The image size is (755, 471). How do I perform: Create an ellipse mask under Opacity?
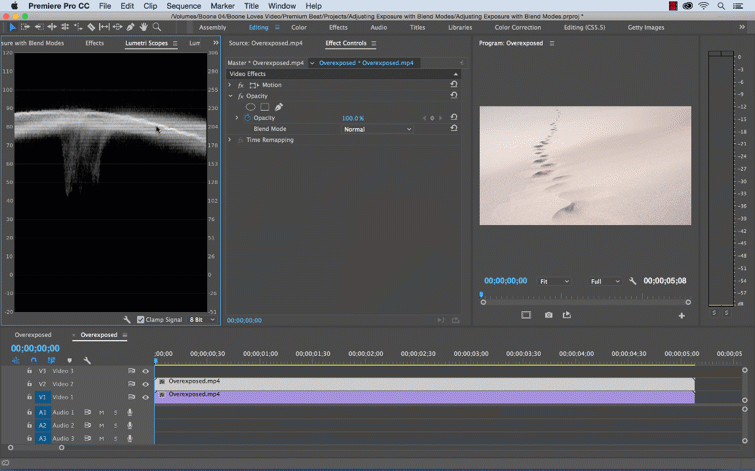click(250, 107)
